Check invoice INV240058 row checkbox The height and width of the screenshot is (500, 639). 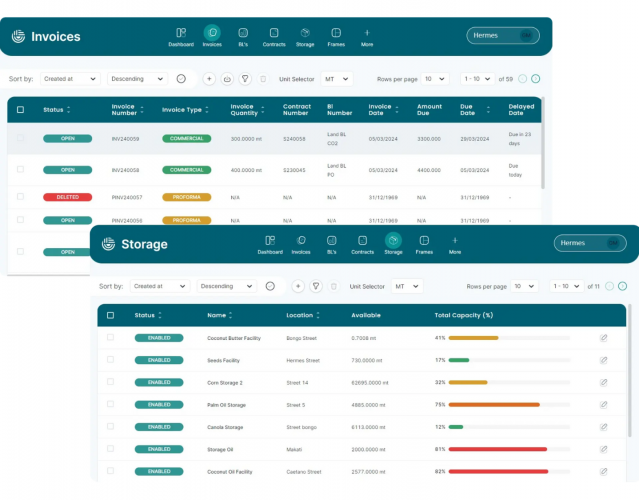click(x=20, y=169)
